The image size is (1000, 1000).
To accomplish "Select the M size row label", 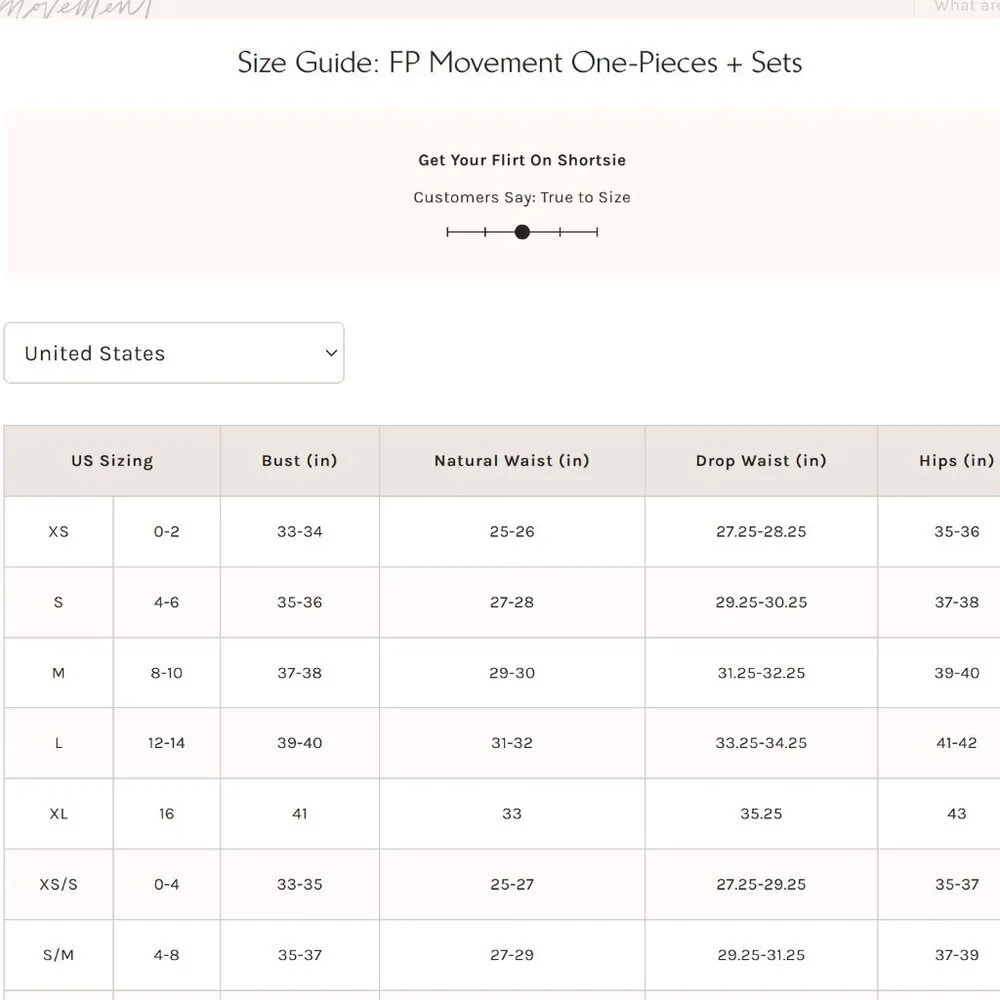I will point(59,673).
